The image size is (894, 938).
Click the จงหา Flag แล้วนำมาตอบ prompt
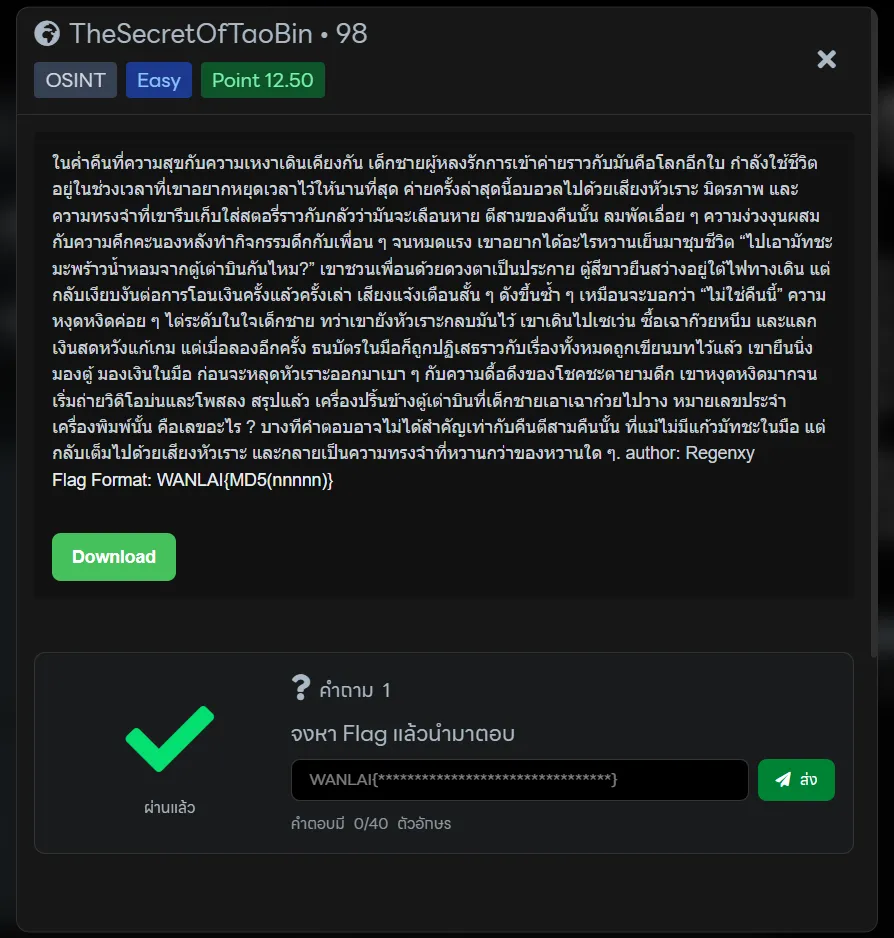point(402,734)
